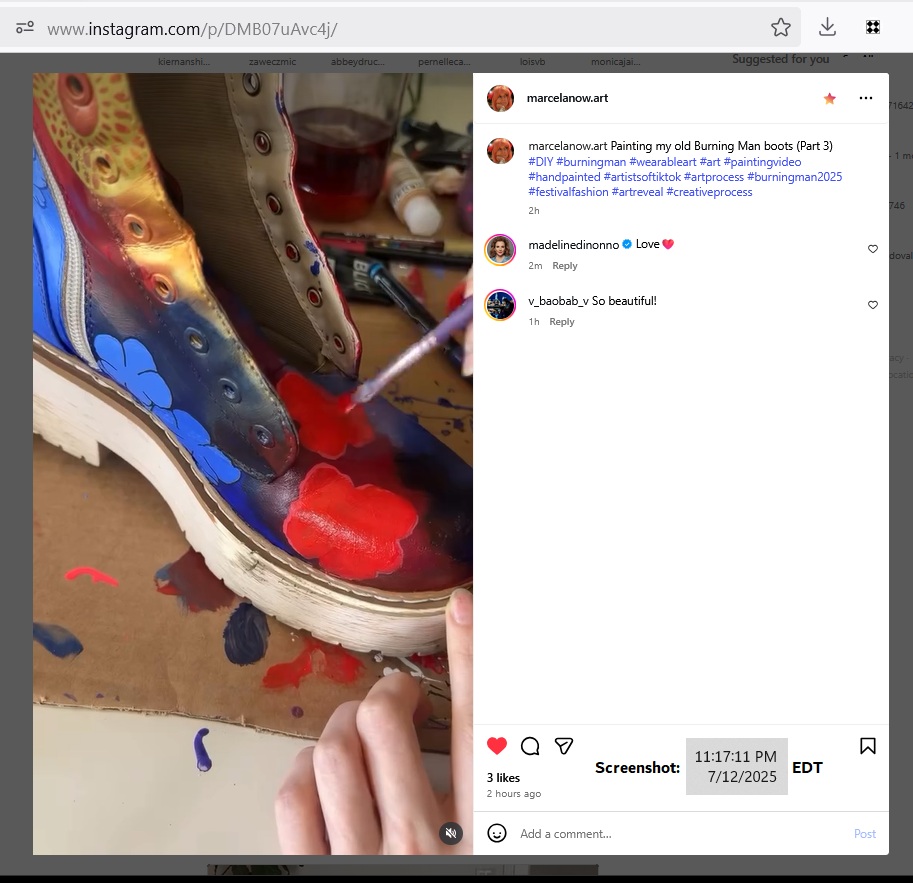Open the browser extensions icon
This screenshot has width=913, height=883.
pyautogui.click(x=872, y=27)
